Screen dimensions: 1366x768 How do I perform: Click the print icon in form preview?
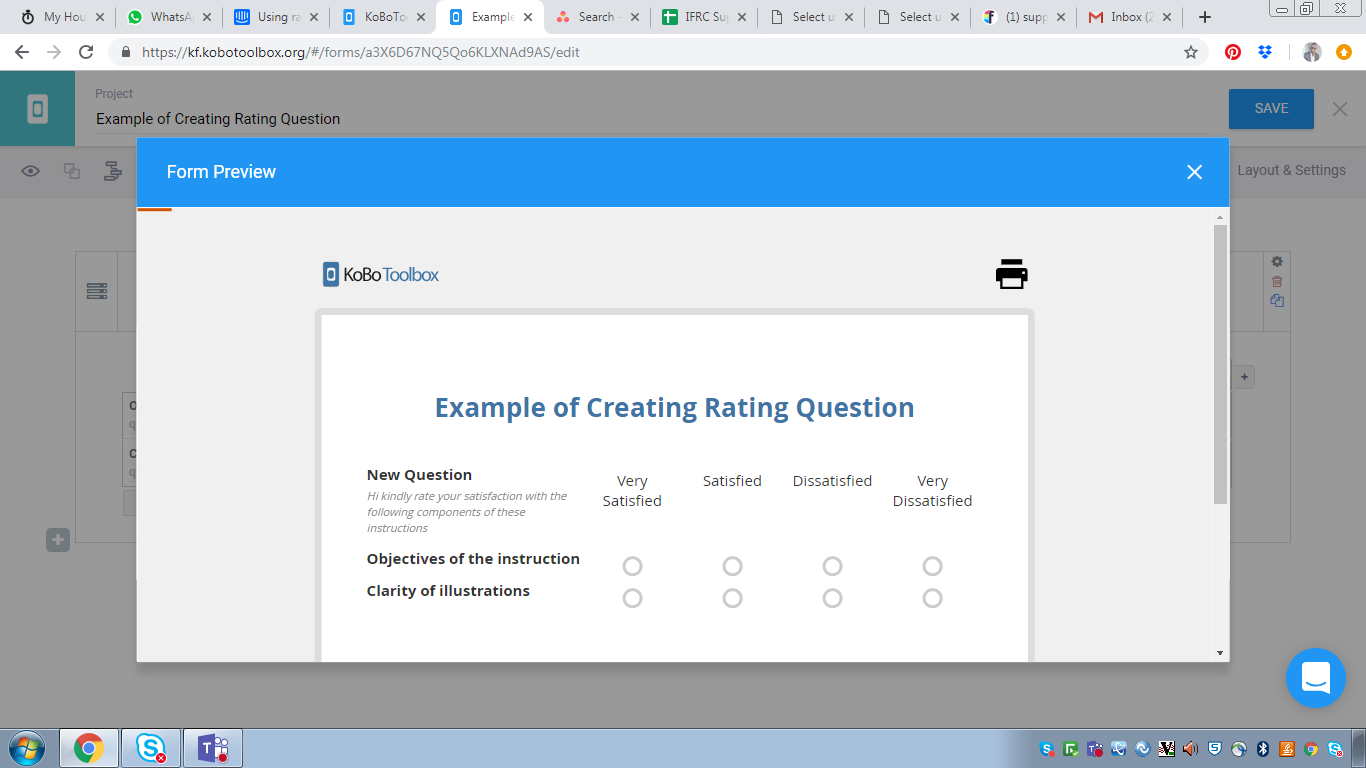point(1011,274)
